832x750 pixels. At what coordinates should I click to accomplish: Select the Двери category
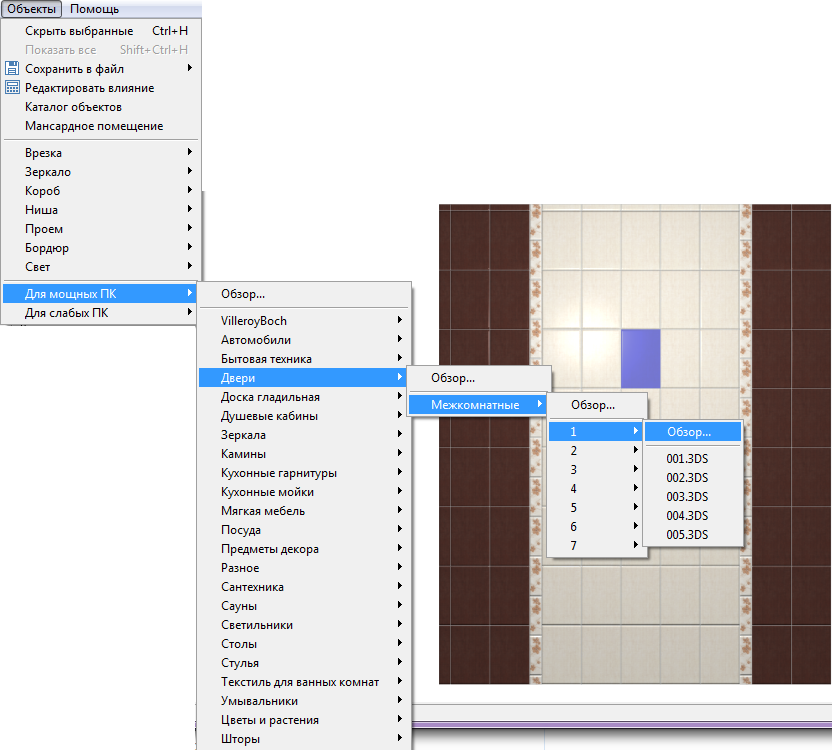(x=304, y=378)
